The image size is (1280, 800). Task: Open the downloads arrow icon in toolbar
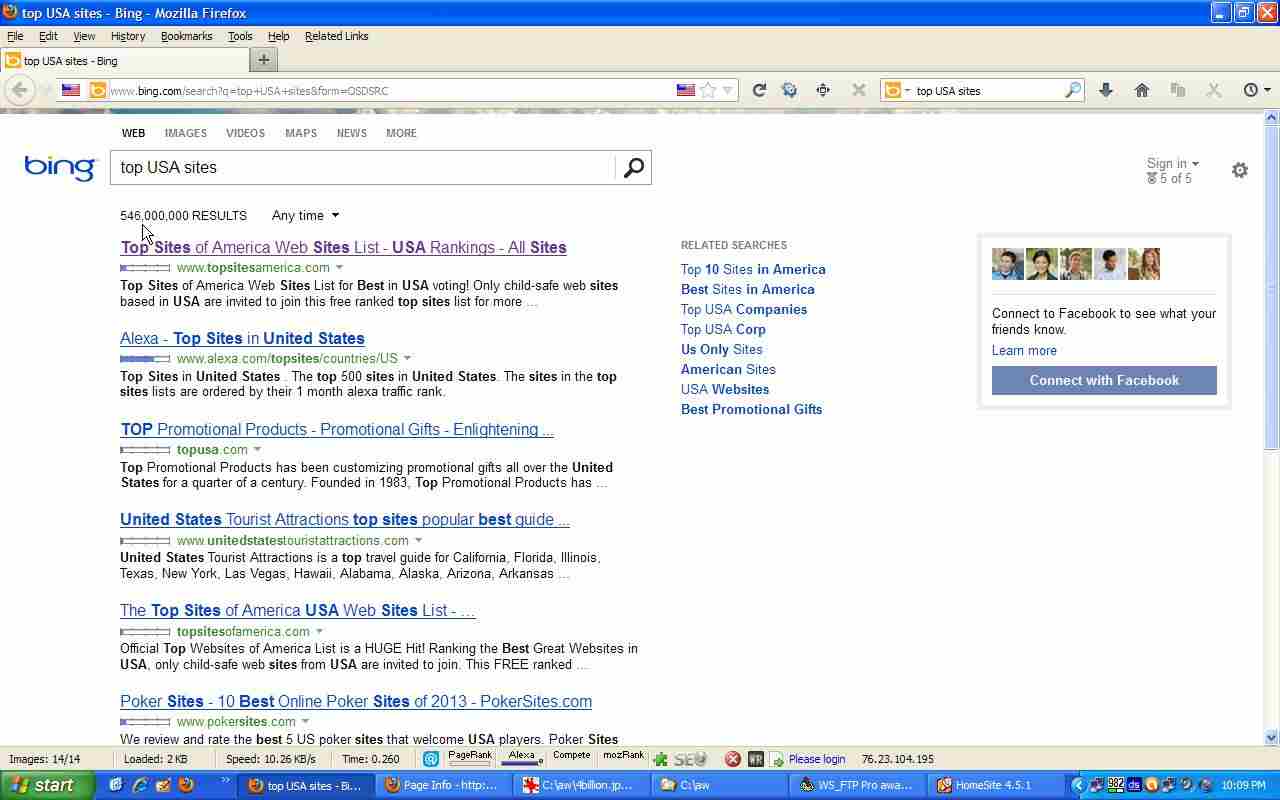(x=1106, y=90)
